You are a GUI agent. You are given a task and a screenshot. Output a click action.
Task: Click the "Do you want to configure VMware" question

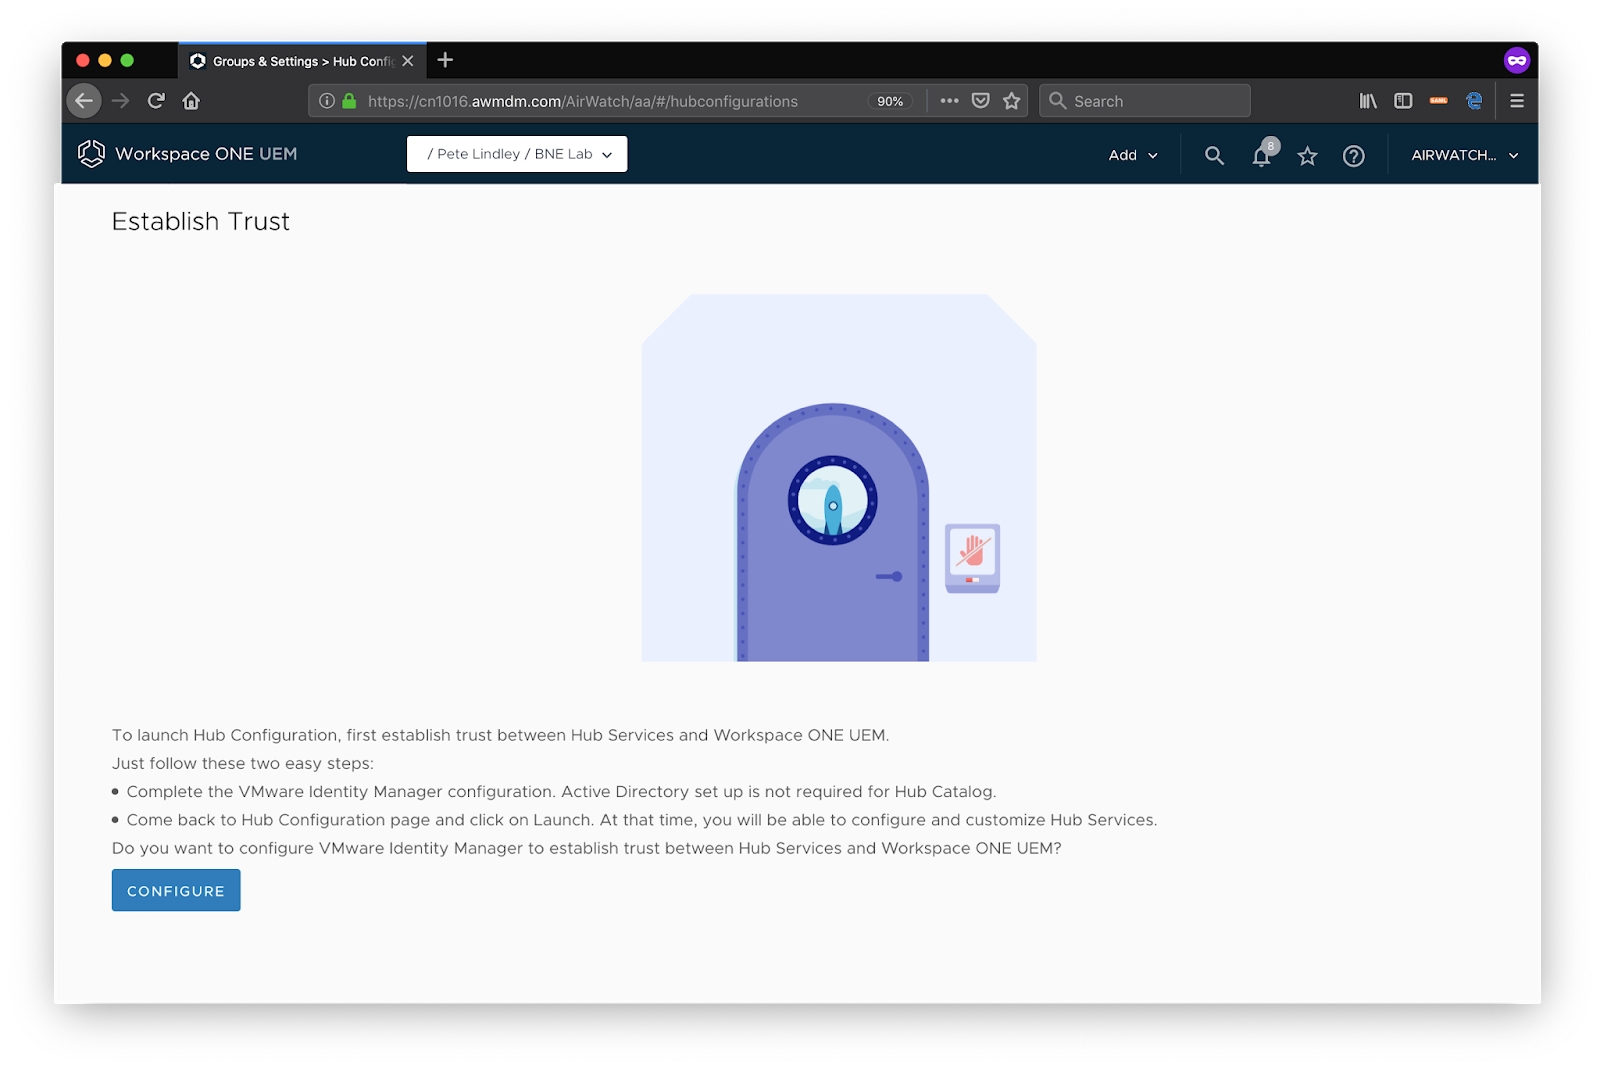pyautogui.click(x=587, y=848)
